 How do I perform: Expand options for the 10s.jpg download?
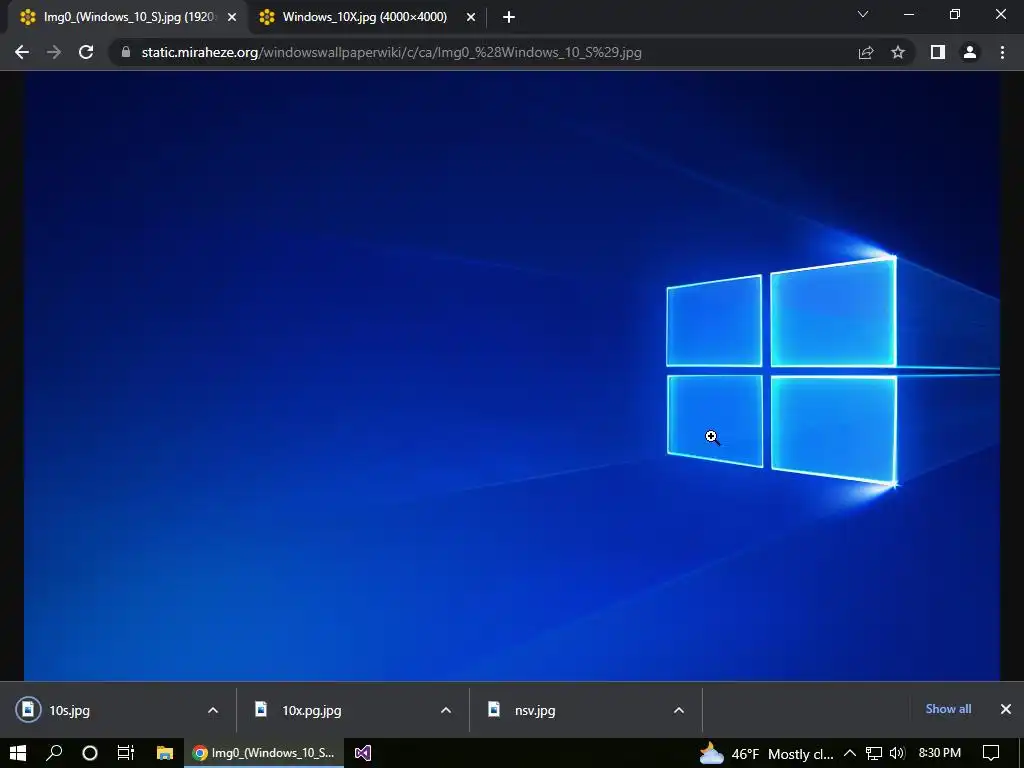pyautogui.click(x=213, y=710)
